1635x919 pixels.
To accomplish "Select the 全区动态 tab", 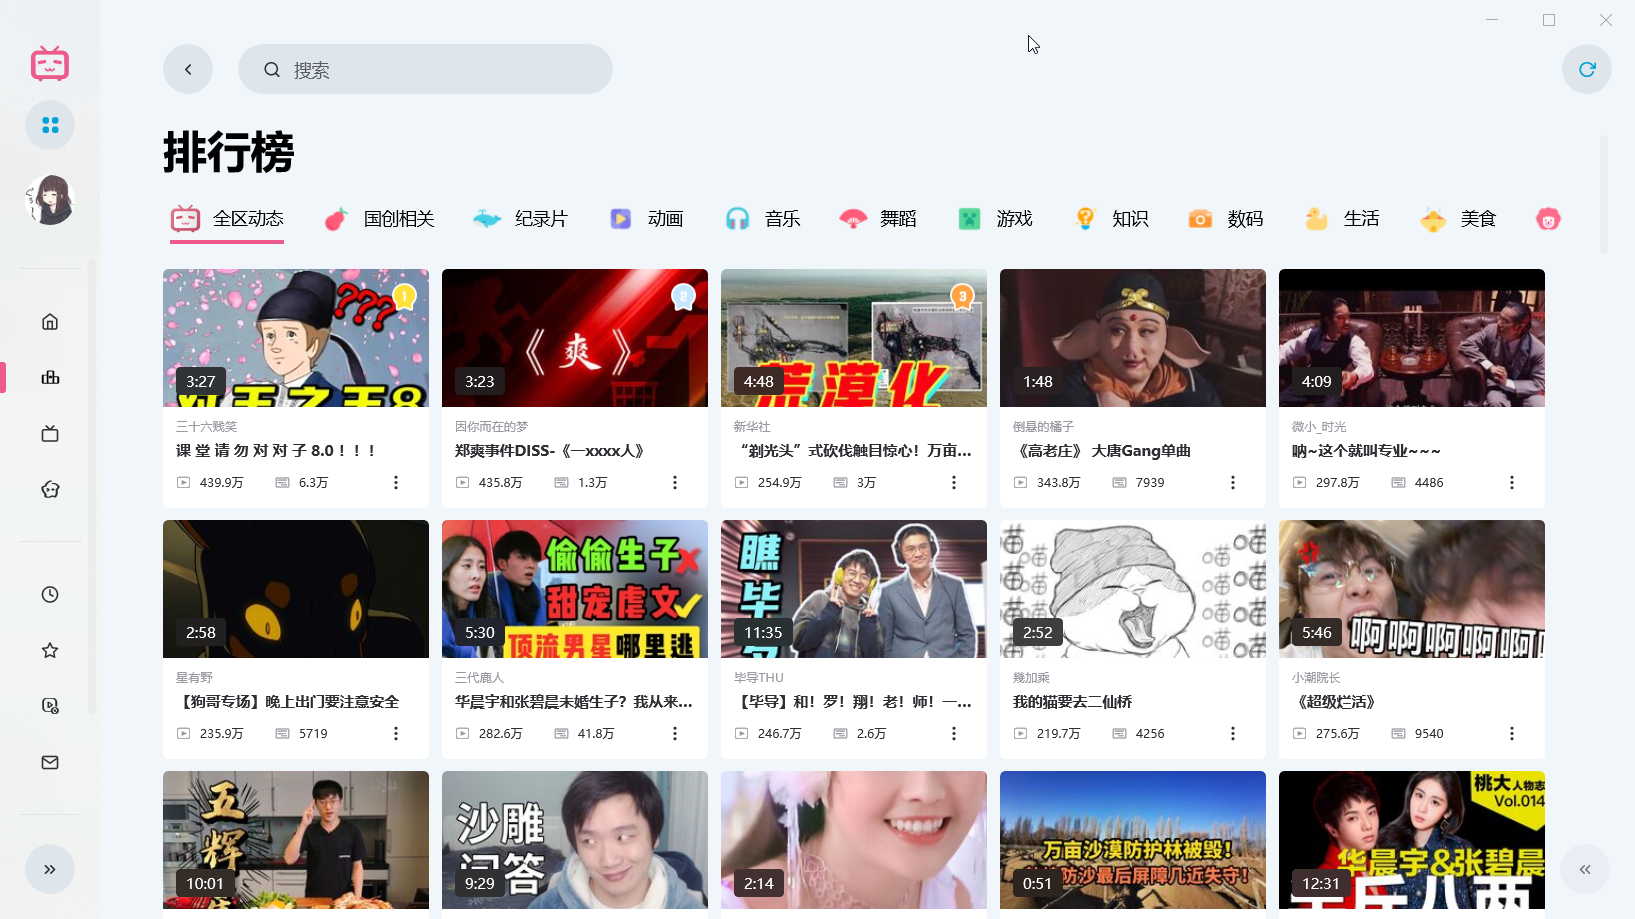I will point(227,219).
